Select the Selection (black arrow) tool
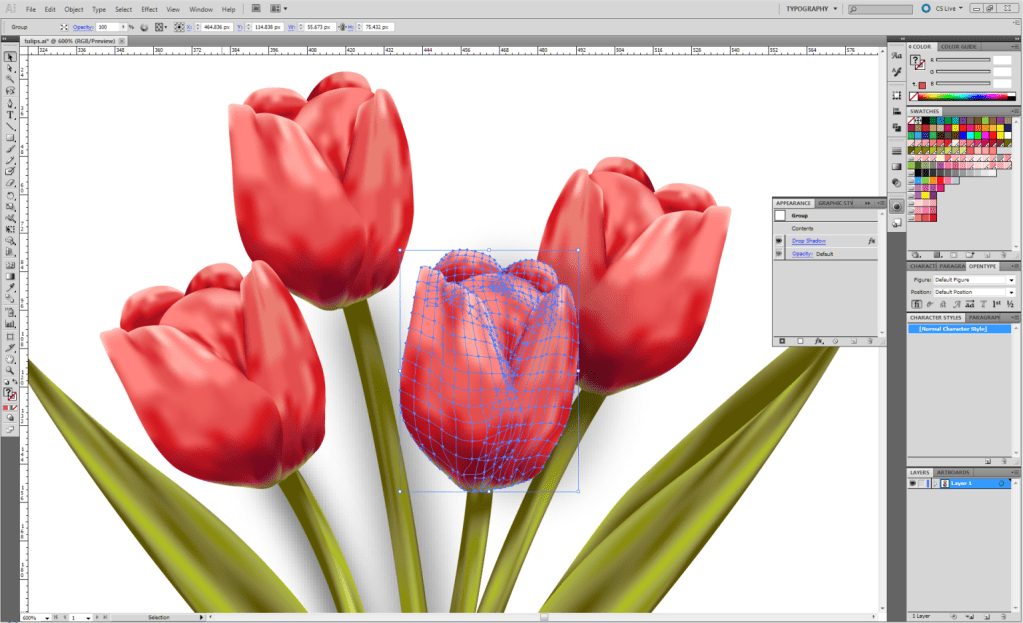Screen dimensions: 1023x623 pos(11,57)
